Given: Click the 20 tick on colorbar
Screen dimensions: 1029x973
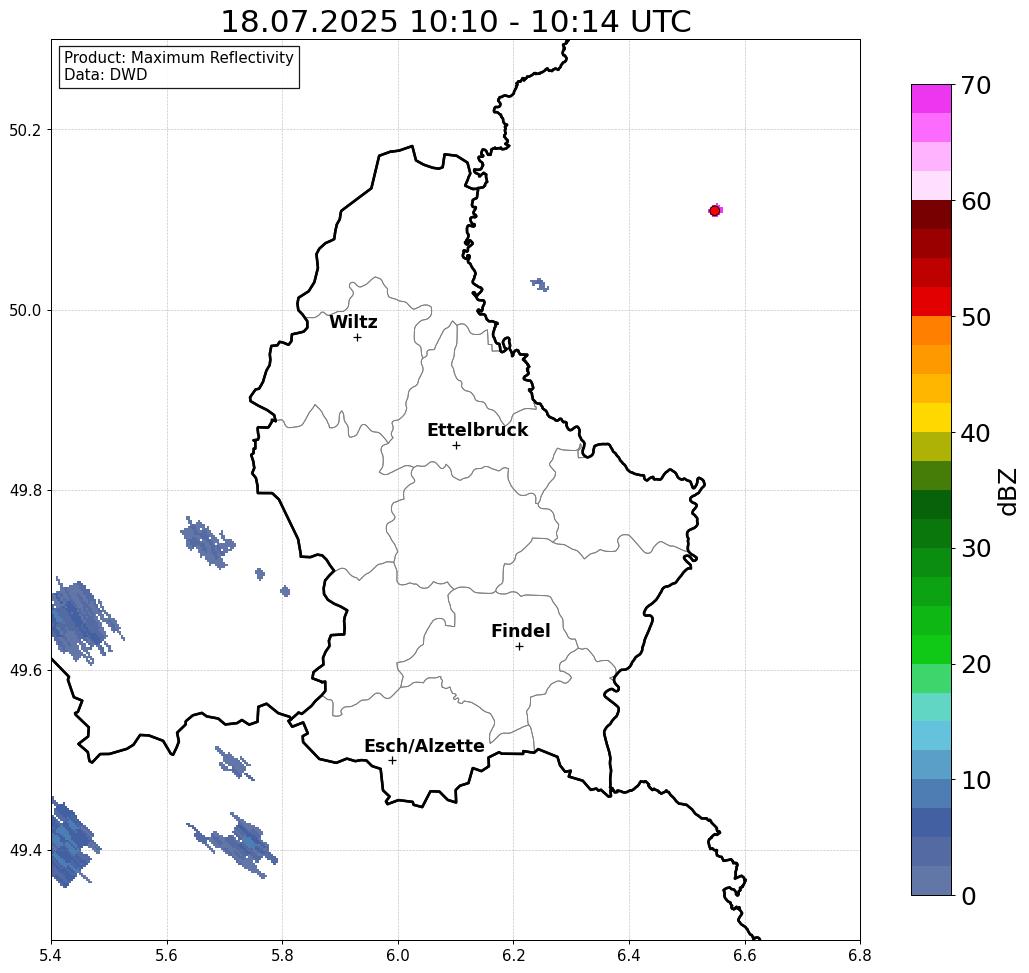Looking at the screenshot, I should [x=976, y=665].
